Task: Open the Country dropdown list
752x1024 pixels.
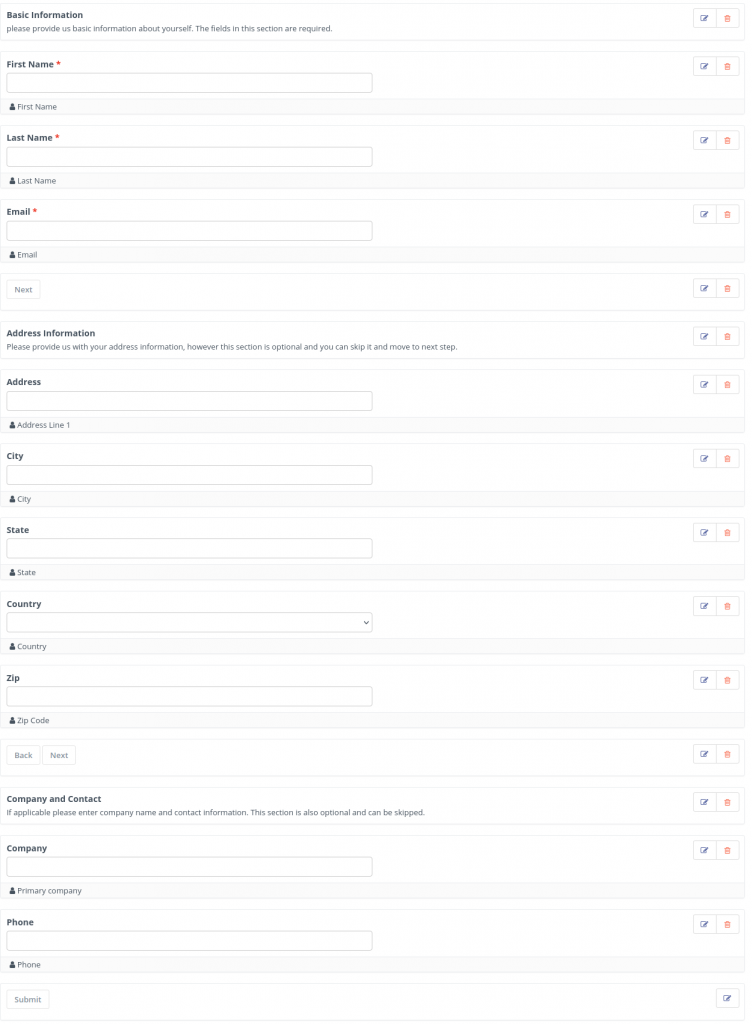Action: point(189,622)
